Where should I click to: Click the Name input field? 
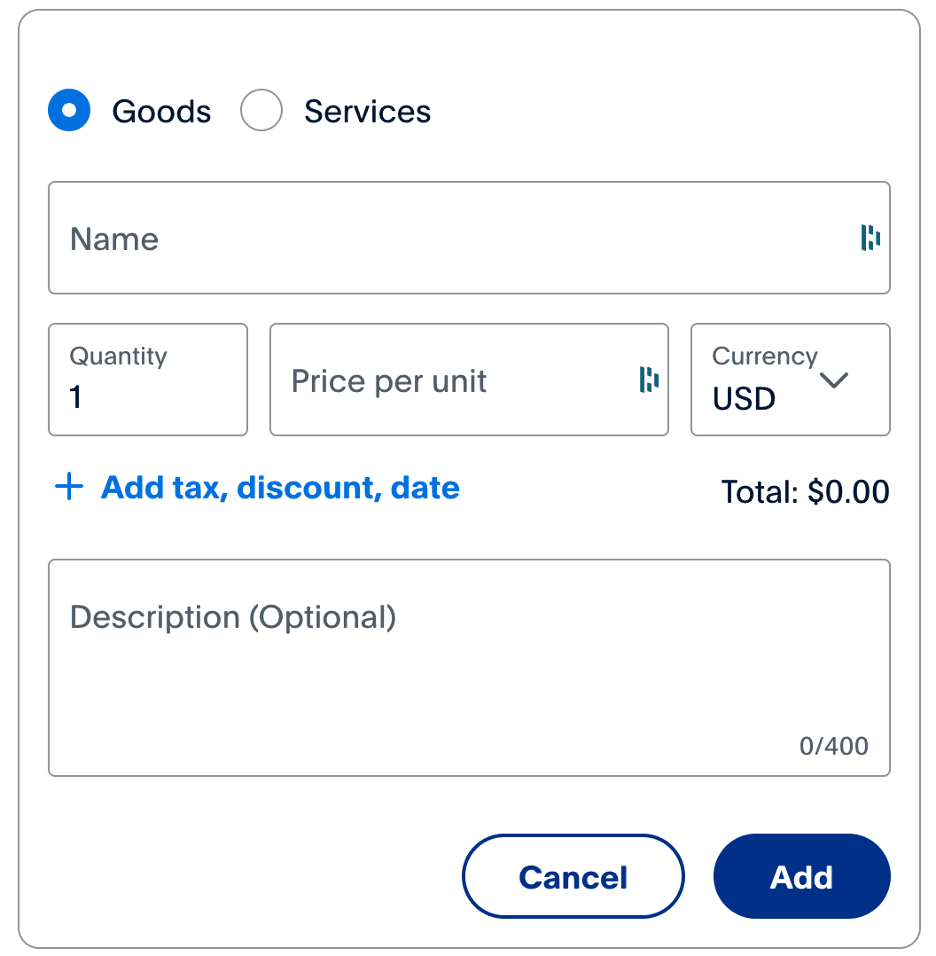point(400,238)
